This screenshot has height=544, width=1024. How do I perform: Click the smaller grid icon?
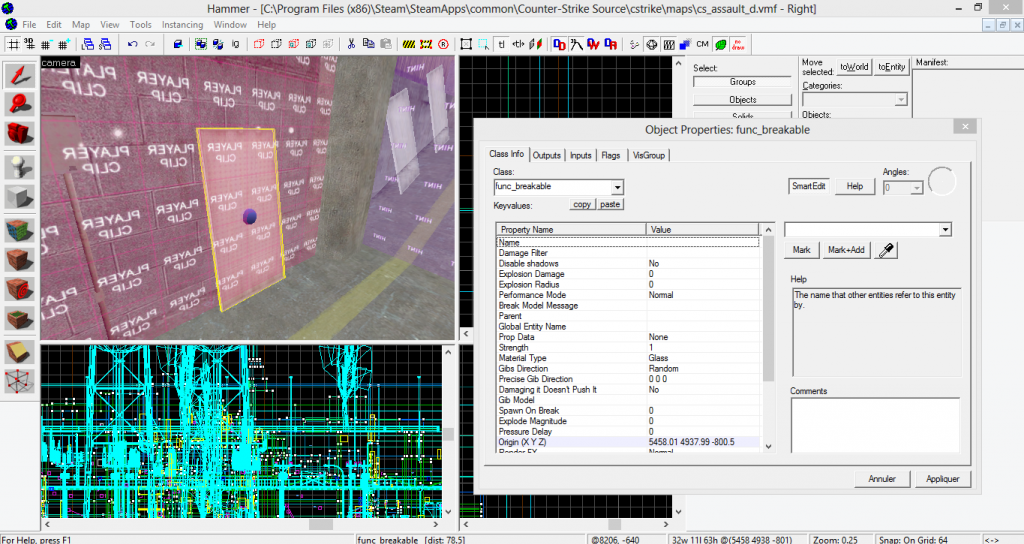46,44
